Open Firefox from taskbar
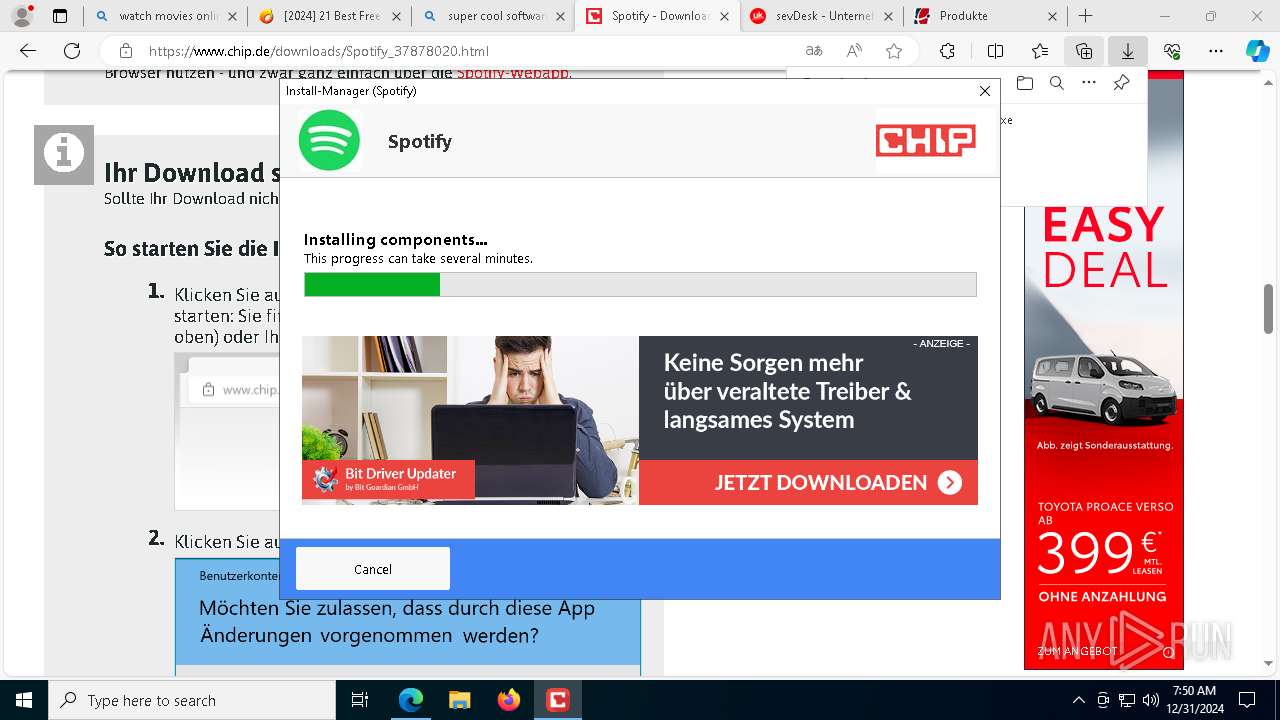 click(x=508, y=700)
